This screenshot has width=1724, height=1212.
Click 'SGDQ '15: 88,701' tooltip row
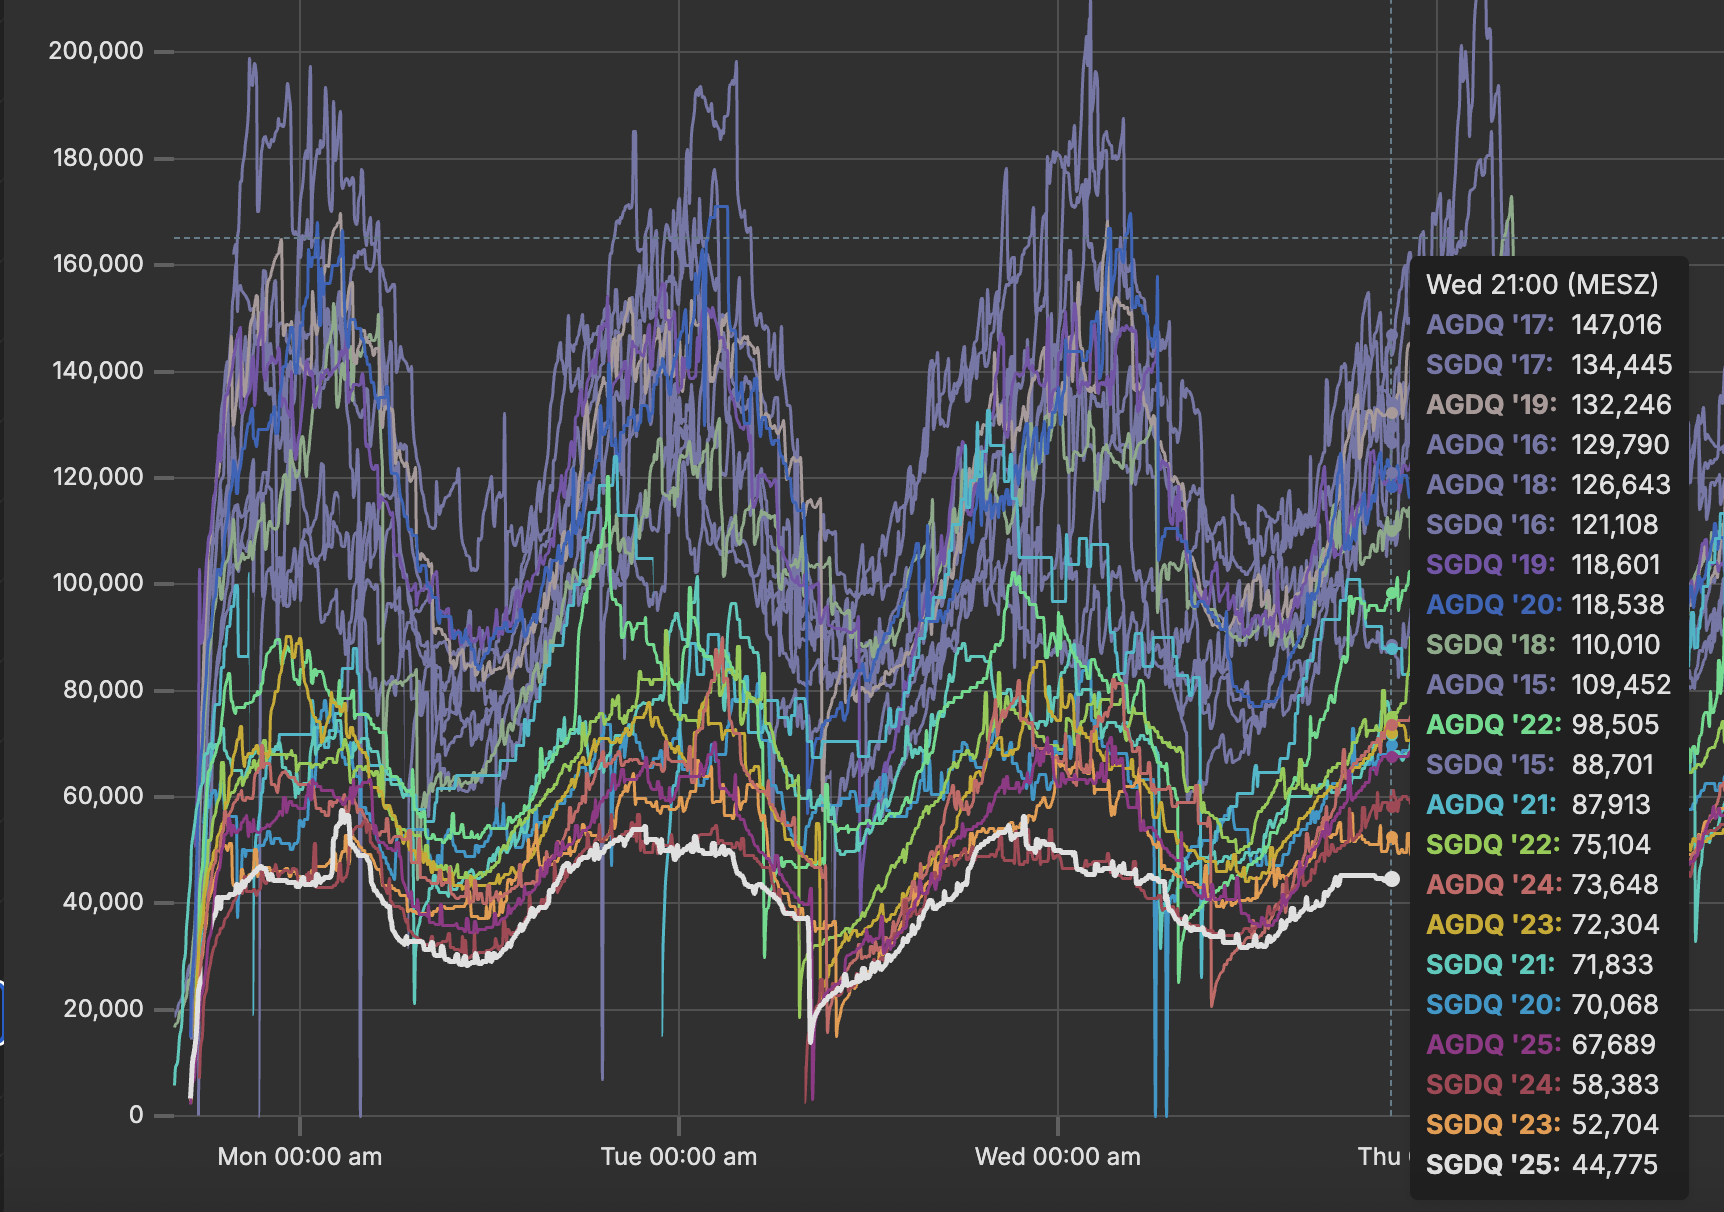tap(1540, 765)
